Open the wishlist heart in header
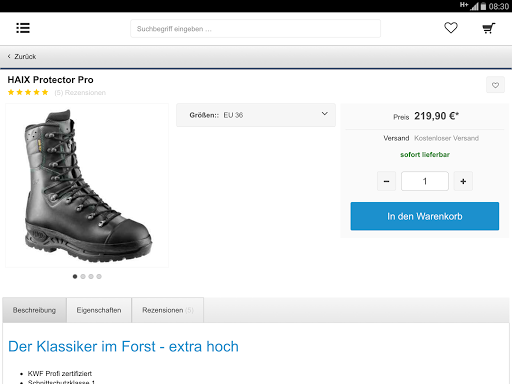This screenshot has height=384, width=512. [451, 28]
